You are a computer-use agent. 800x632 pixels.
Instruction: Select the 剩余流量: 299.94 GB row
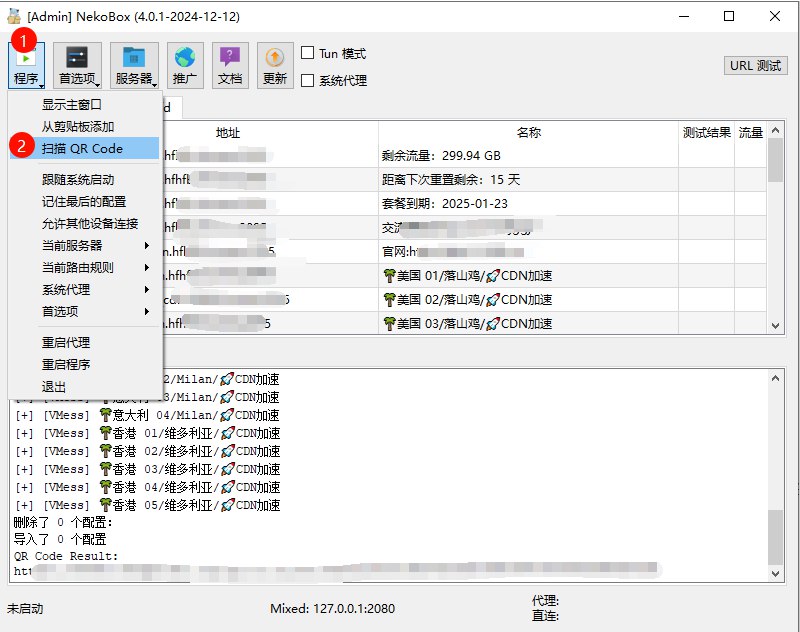coord(464,156)
